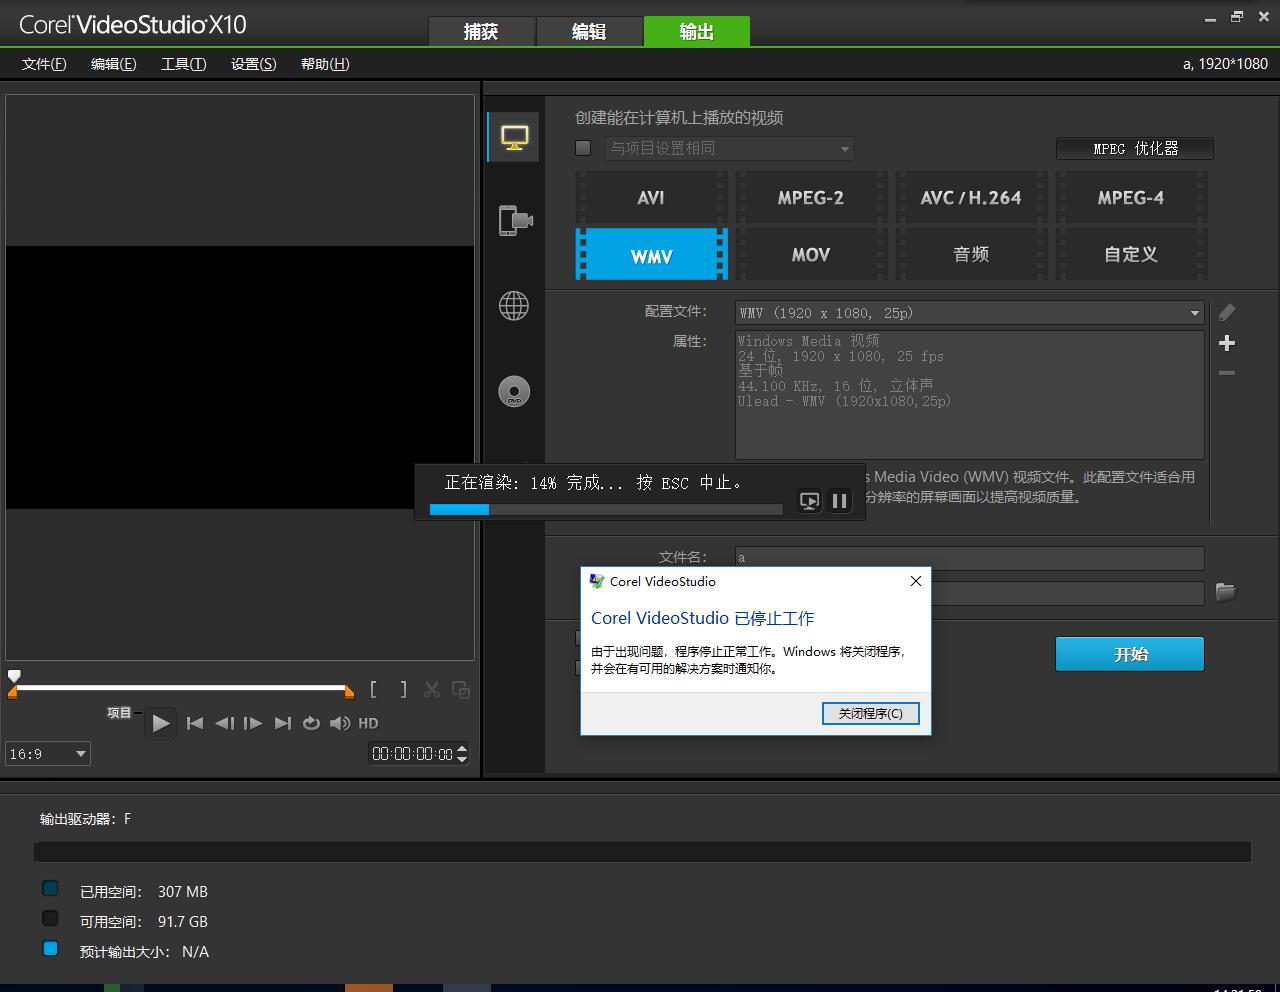
Task: Pause the rendering with the pause icon
Action: coord(840,501)
